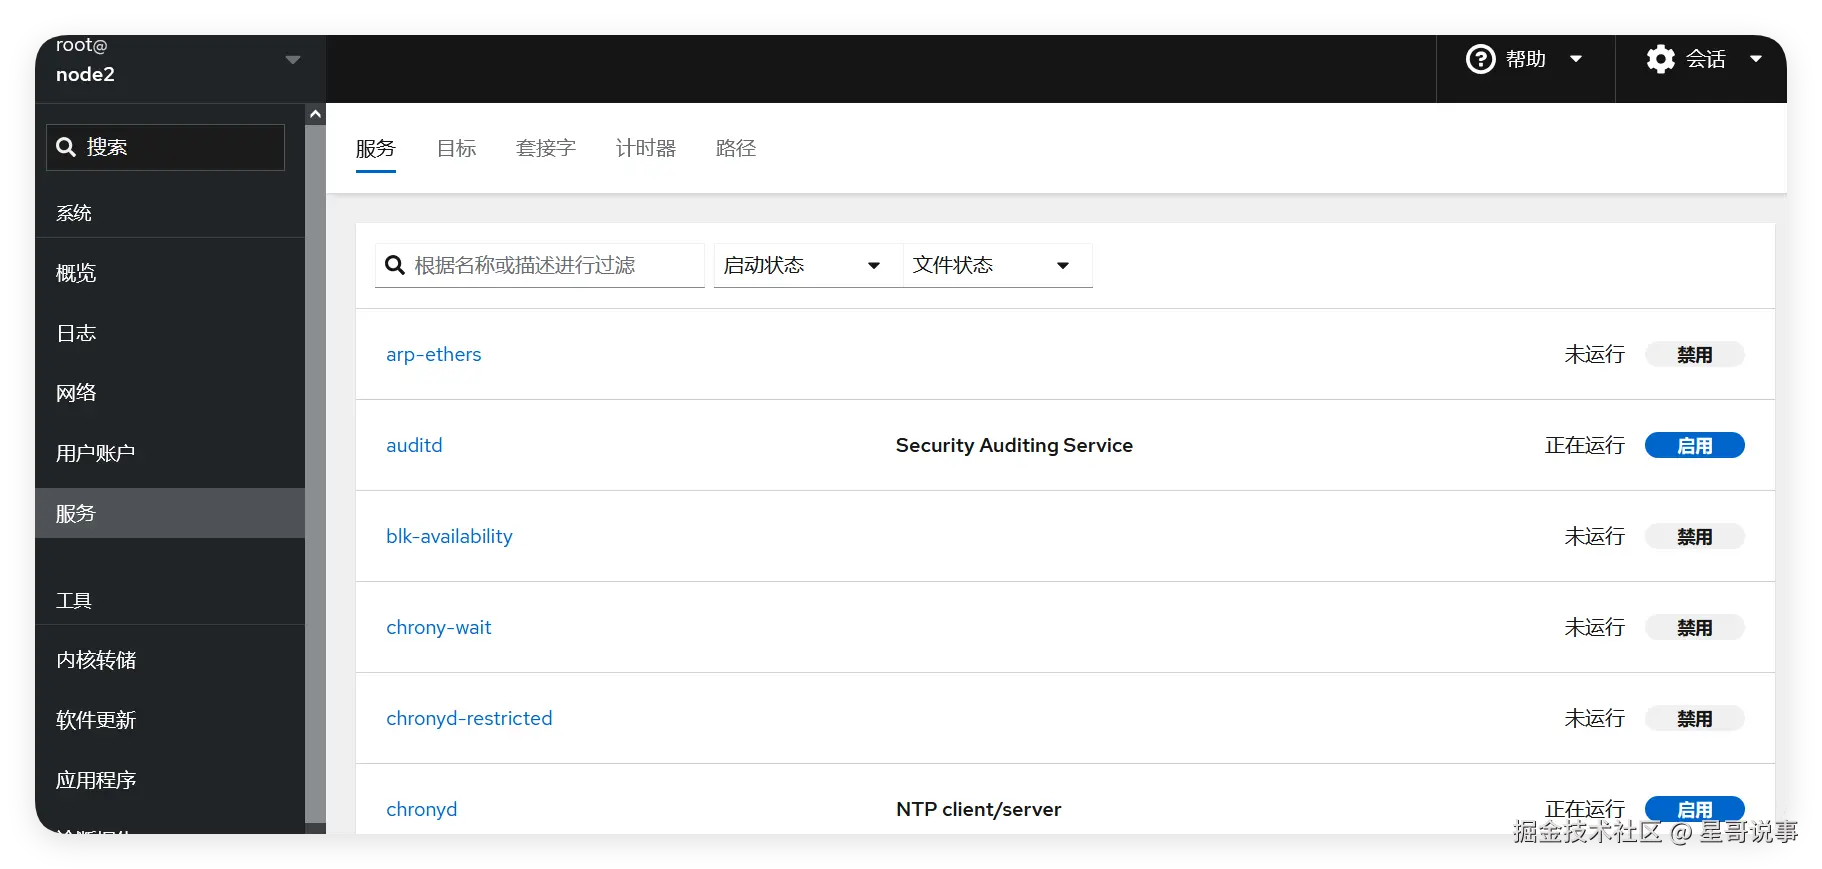Open the chronyd-restricted service link
Screen dimensions: 1822x869
[x=469, y=718]
